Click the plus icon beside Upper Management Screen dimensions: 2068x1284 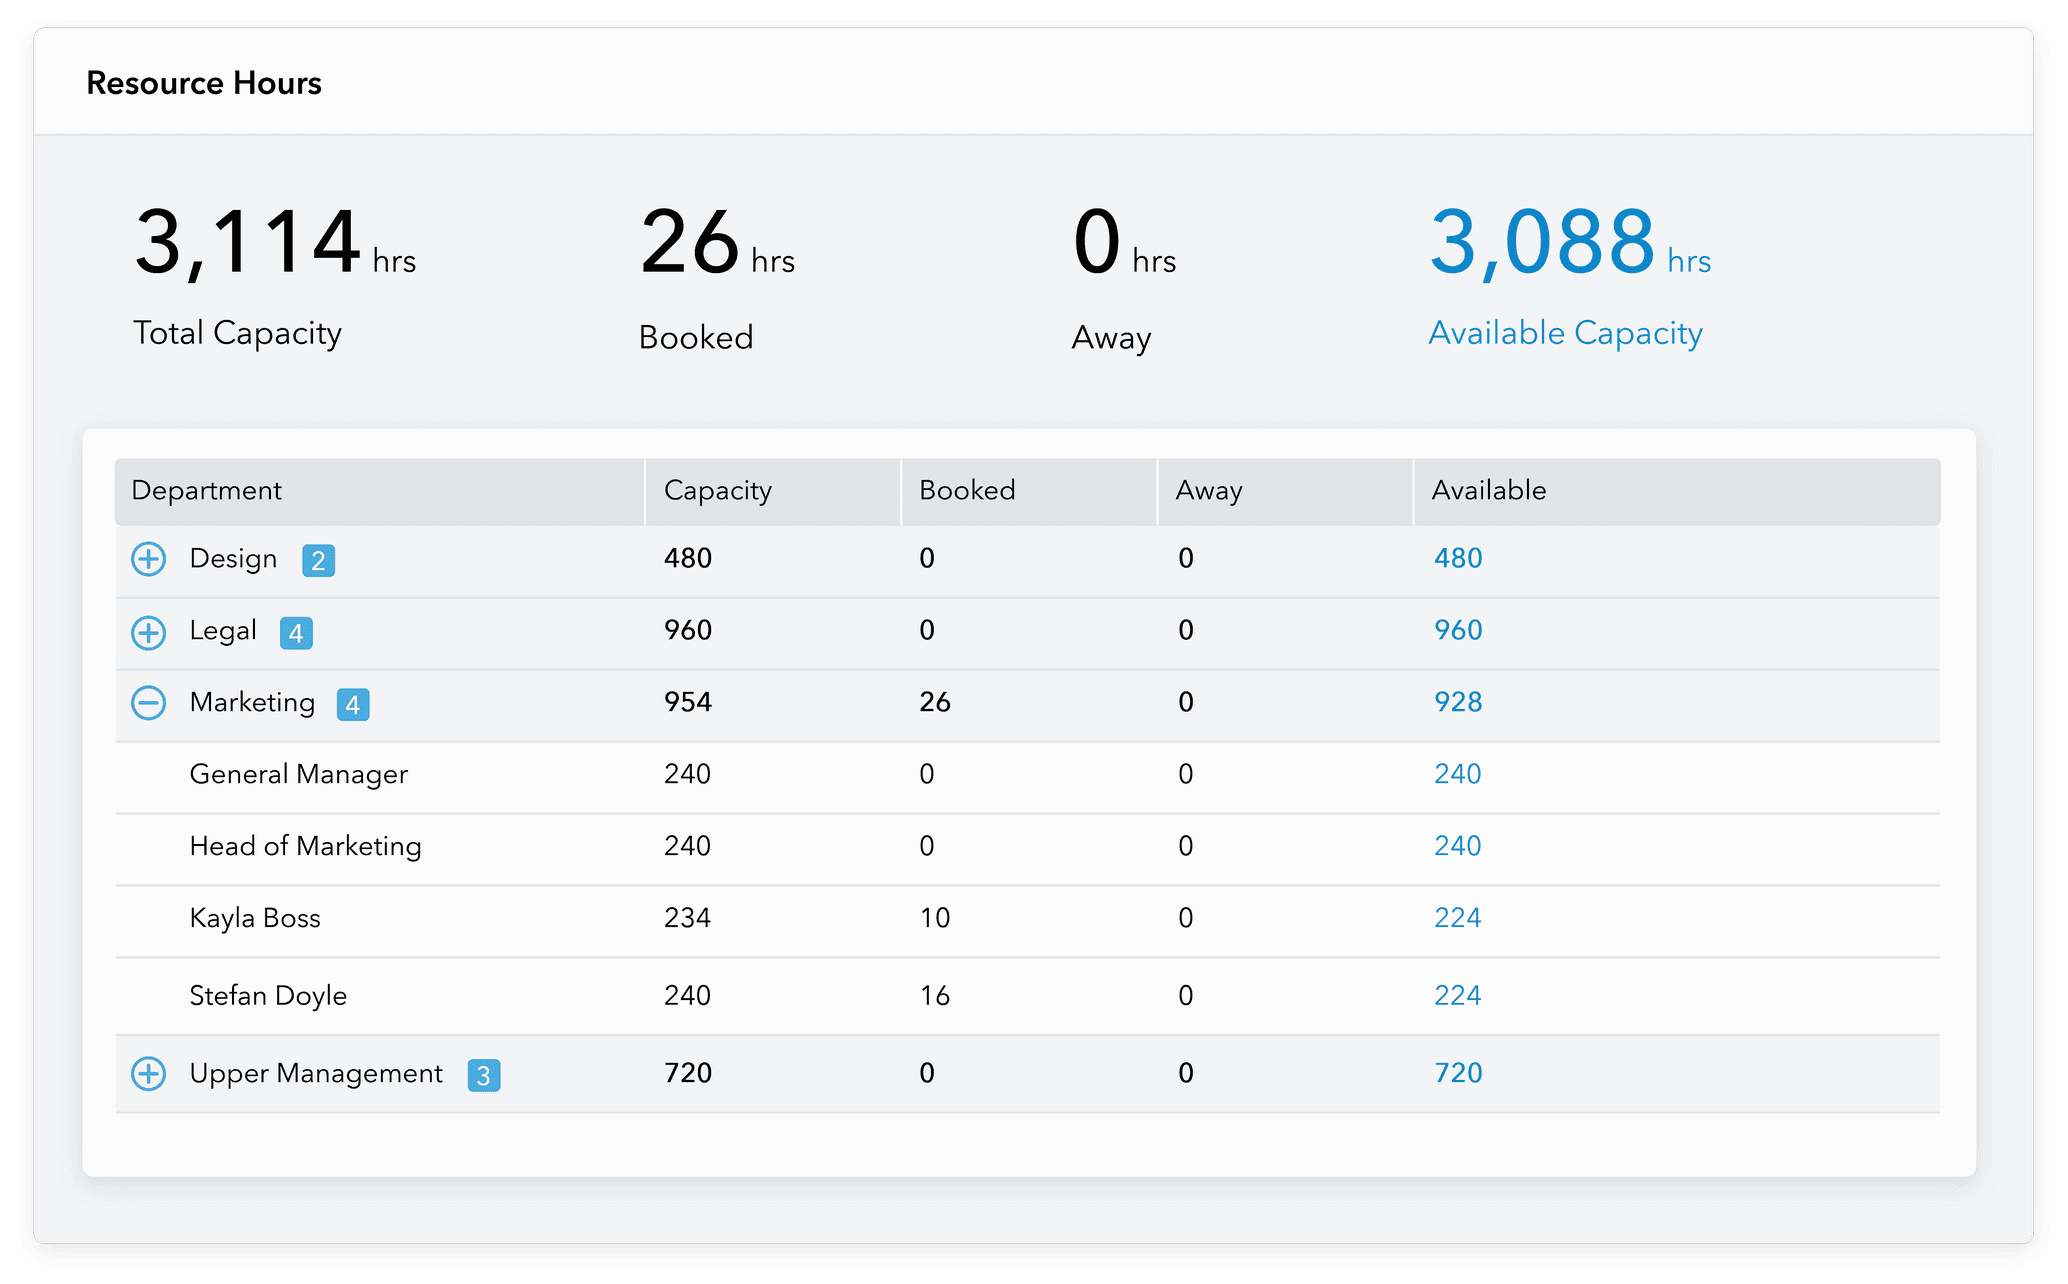click(x=149, y=1073)
